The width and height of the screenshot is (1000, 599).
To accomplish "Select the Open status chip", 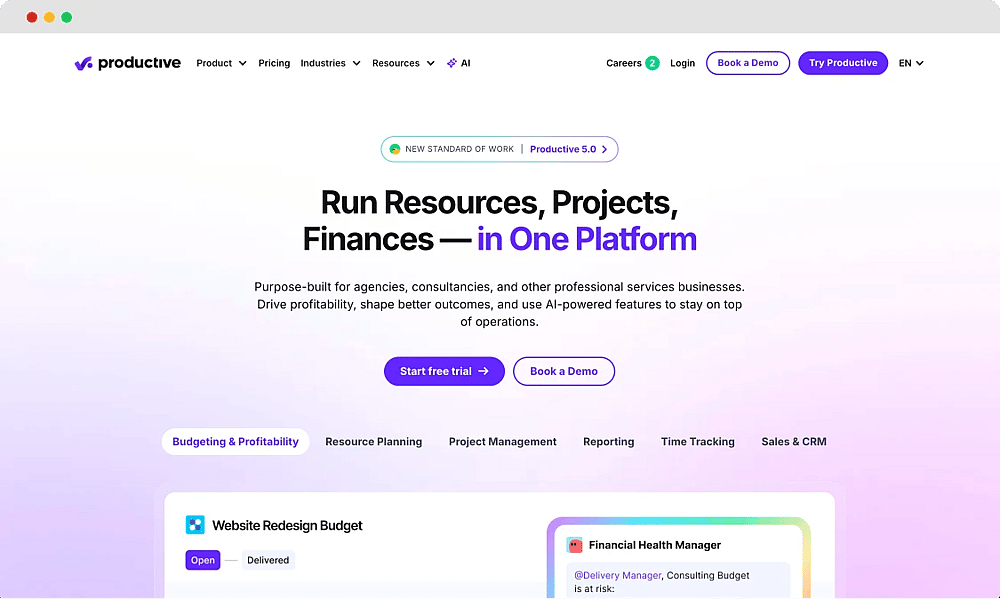I will click(203, 560).
